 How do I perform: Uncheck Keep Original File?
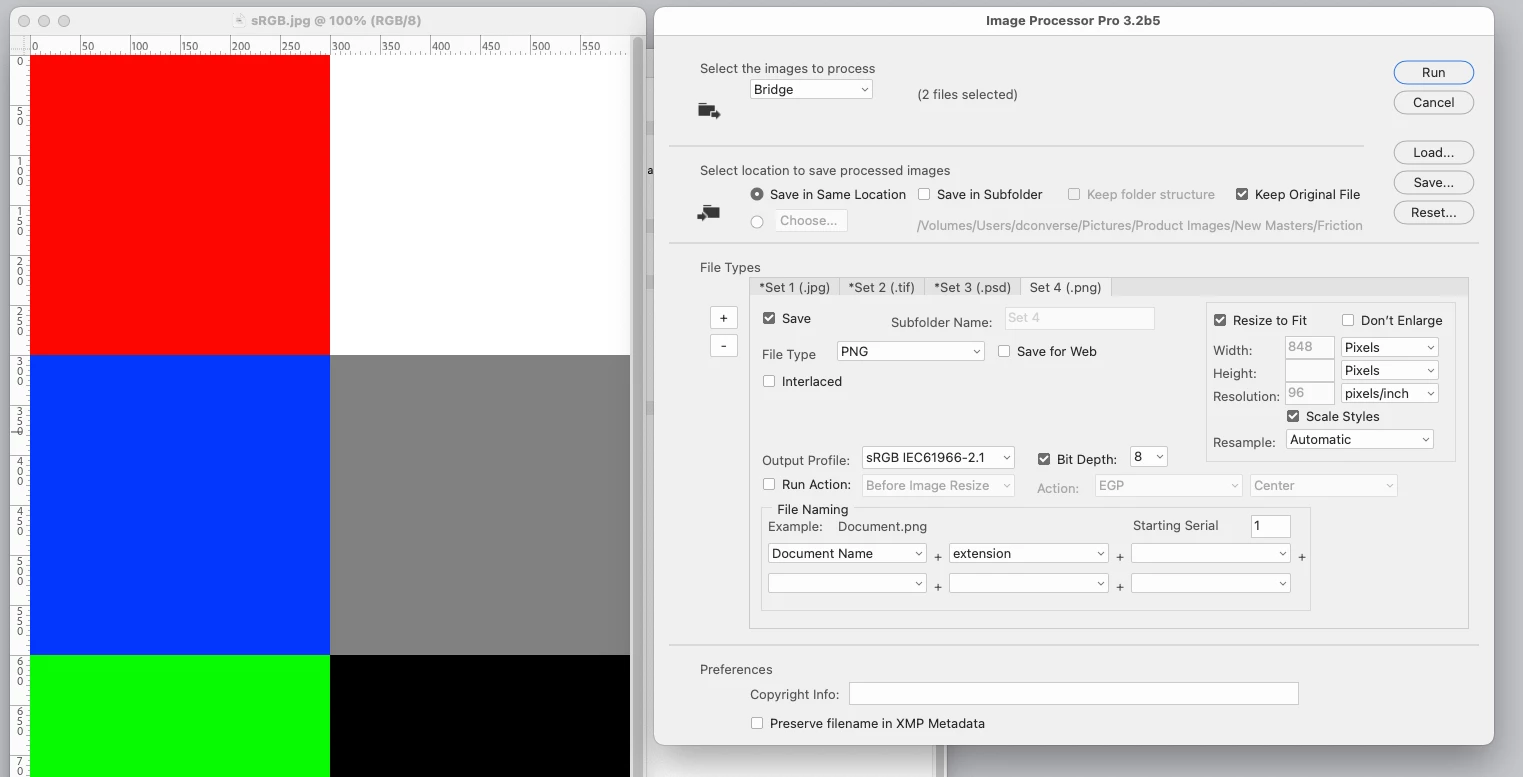click(1242, 194)
